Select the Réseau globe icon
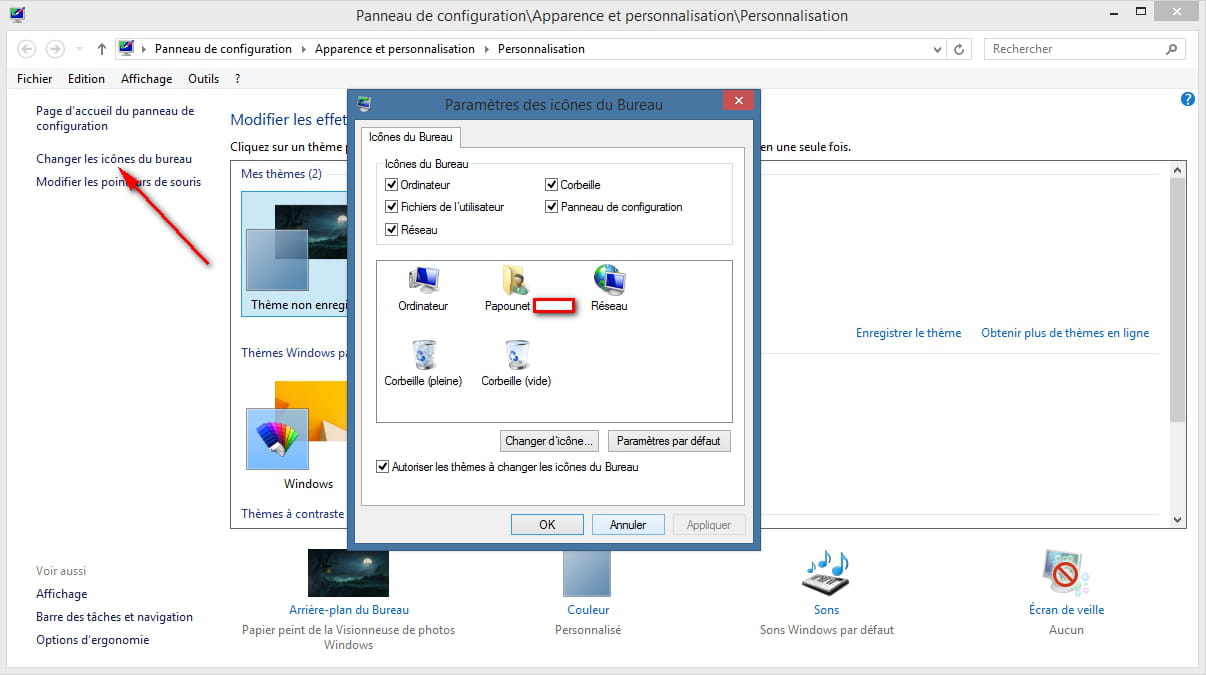 (608, 281)
